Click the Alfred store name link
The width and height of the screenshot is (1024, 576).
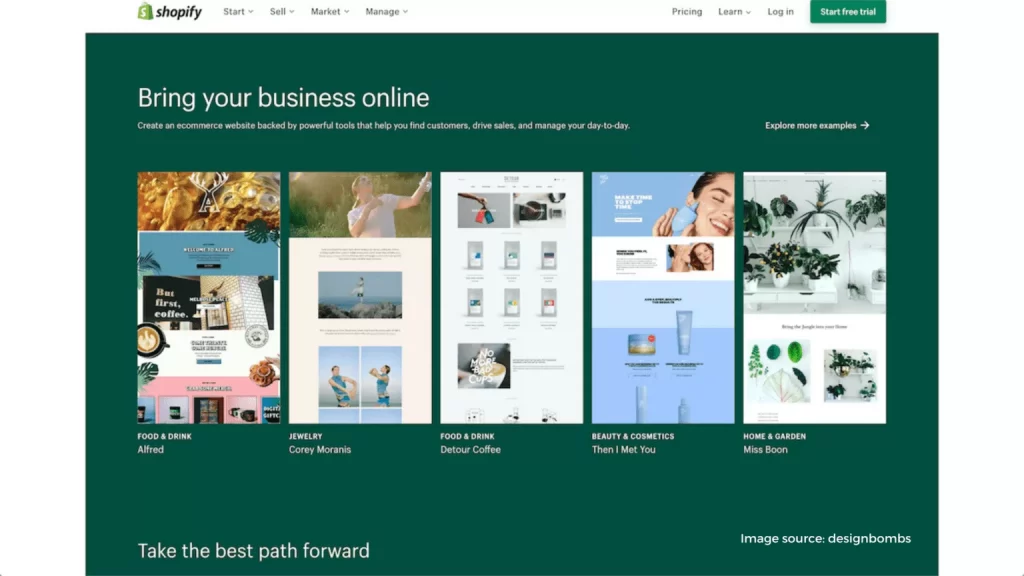(x=150, y=449)
